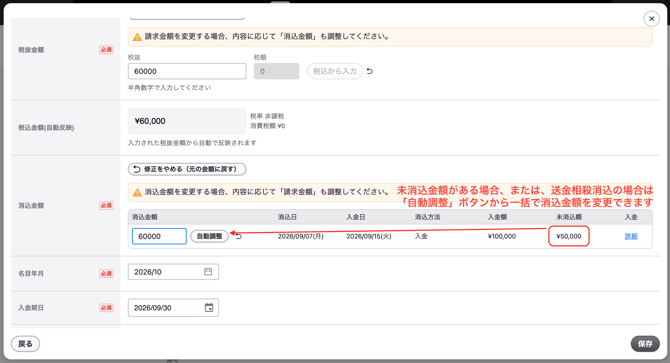Click 入金日 value 2026/09/15(火)
Image resolution: width=670 pixels, height=363 pixels.
tap(369, 236)
